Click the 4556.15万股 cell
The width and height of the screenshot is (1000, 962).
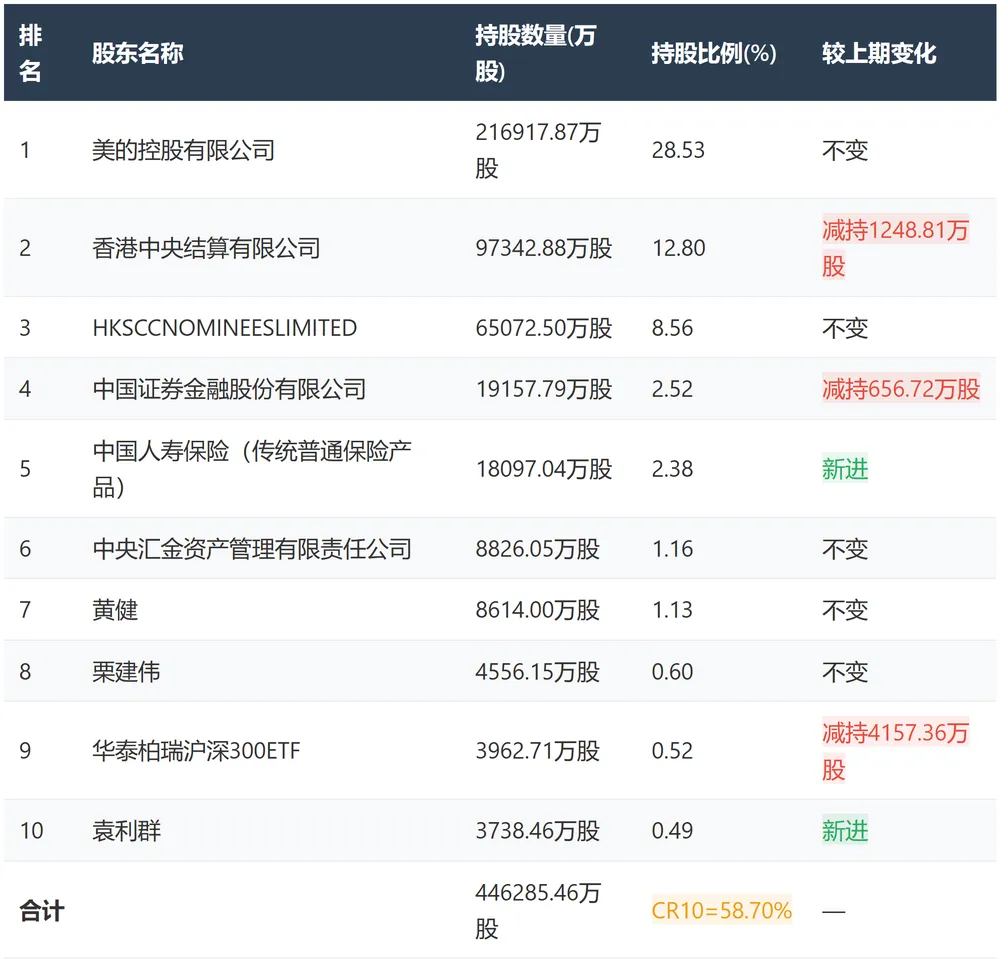[x=538, y=672]
